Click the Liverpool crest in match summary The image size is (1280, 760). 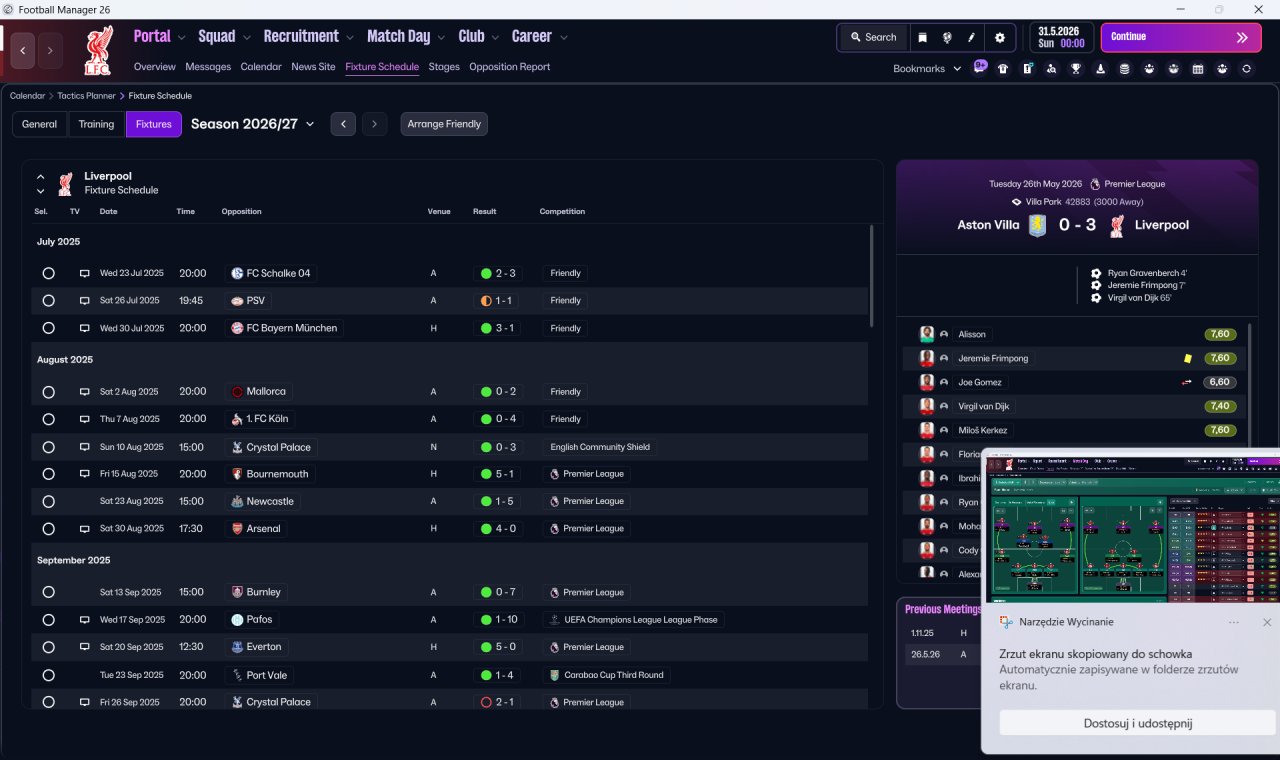1117,225
